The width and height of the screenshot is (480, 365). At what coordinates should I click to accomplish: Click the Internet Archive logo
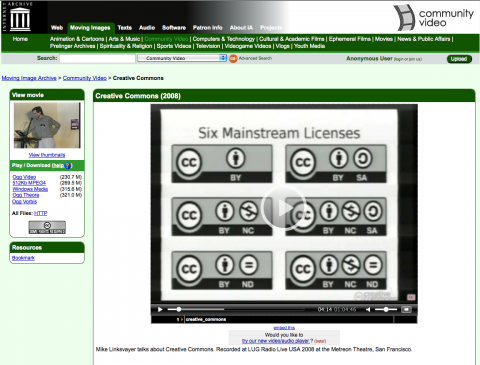(x=20, y=17)
